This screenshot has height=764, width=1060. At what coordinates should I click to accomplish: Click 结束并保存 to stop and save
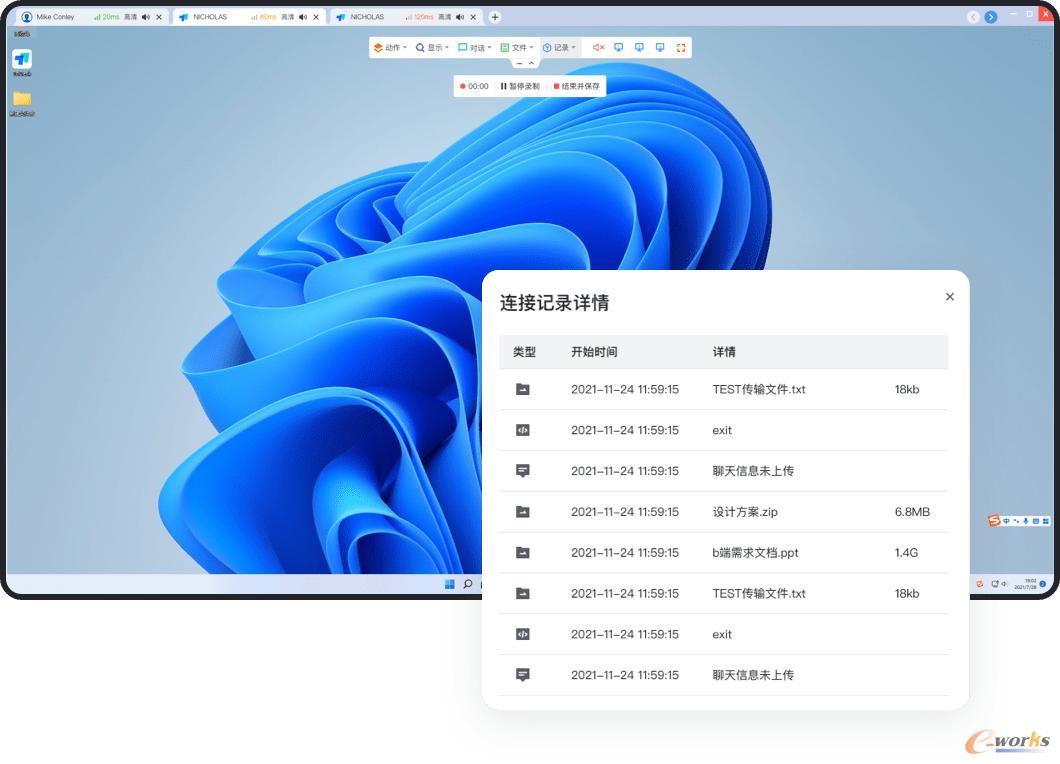point(577,86)
